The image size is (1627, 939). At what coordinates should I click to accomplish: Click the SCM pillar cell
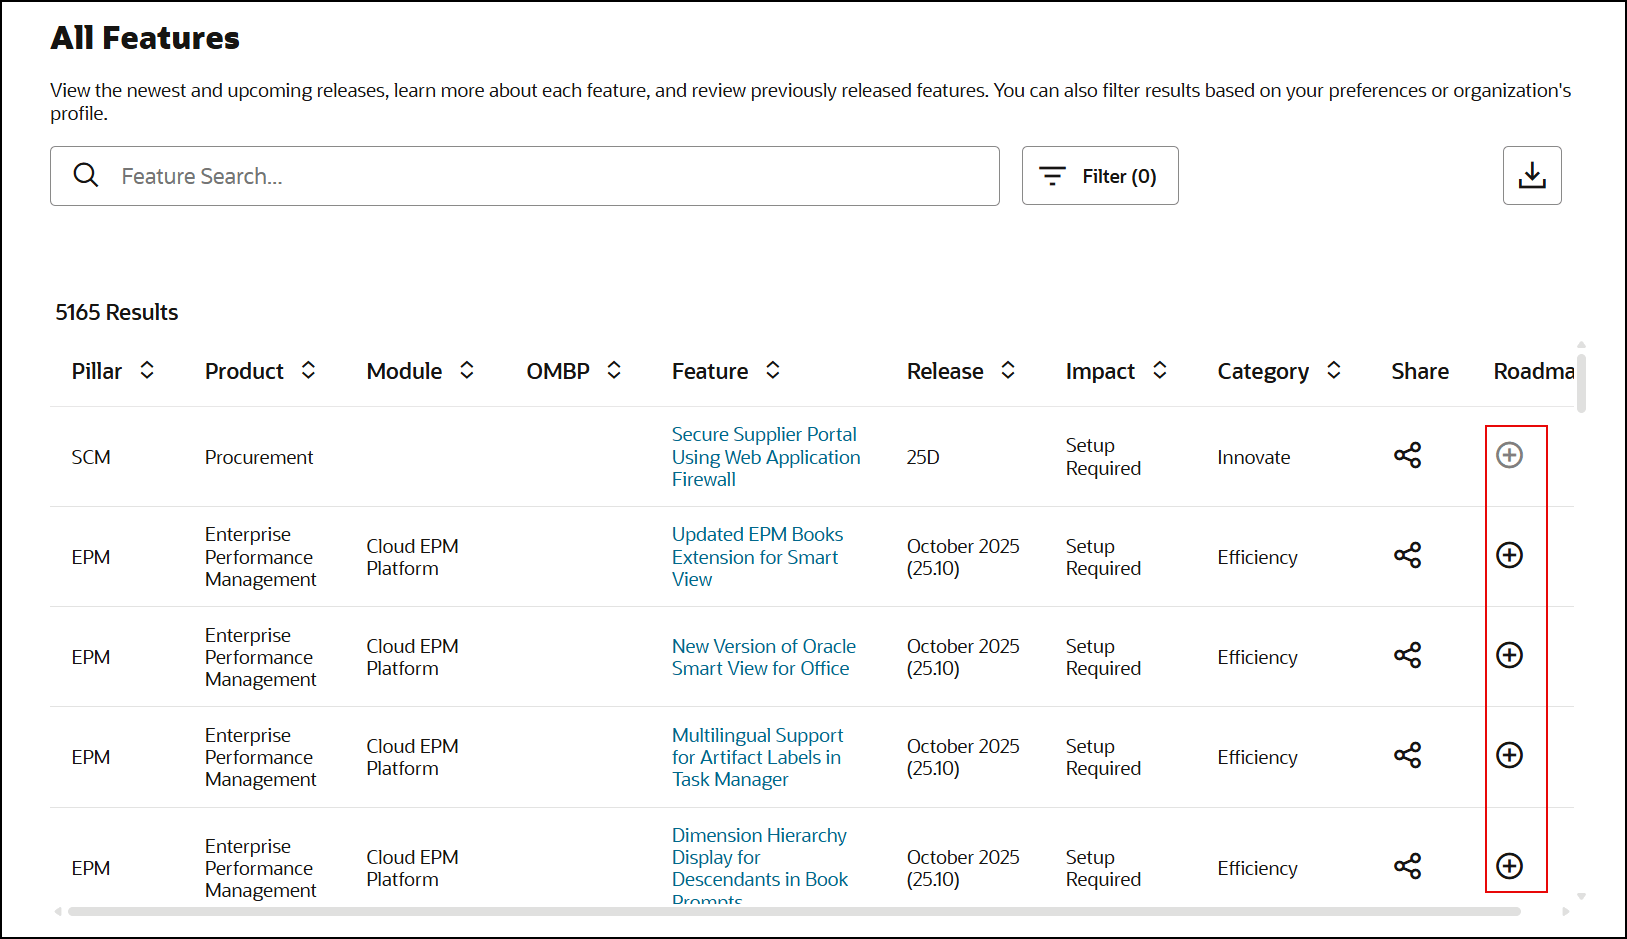click(91, 457)
